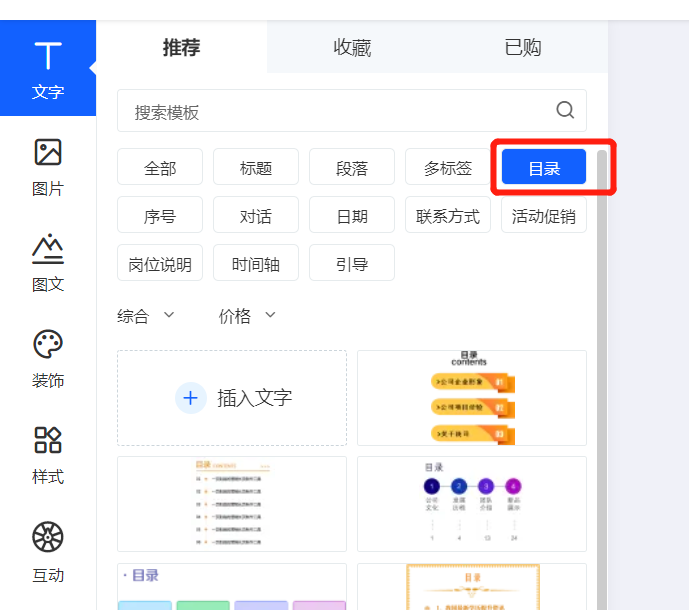Open the 图文 graphics sidebar icon
This screenshot has width=689, height=610.
pyautogui.click(x=48, y=249)
